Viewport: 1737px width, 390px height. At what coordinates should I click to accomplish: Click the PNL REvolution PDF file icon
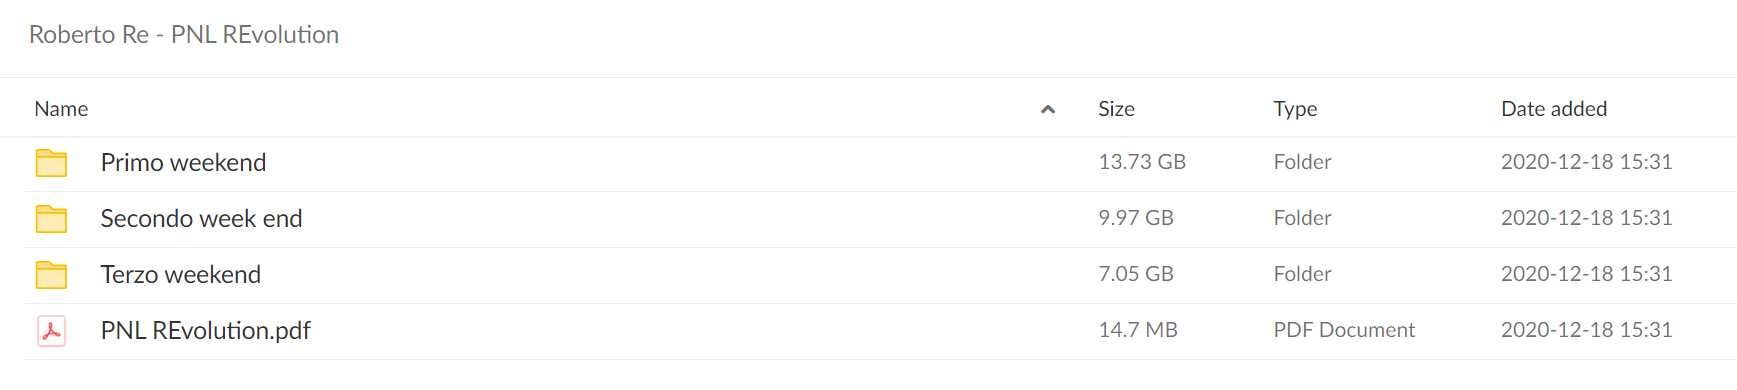coord(51,331)
